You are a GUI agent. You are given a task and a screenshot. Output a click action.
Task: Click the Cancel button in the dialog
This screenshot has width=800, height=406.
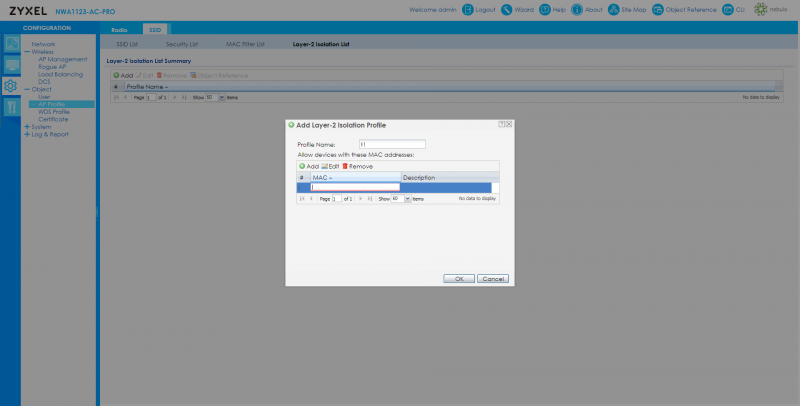(x=493, y=278)
